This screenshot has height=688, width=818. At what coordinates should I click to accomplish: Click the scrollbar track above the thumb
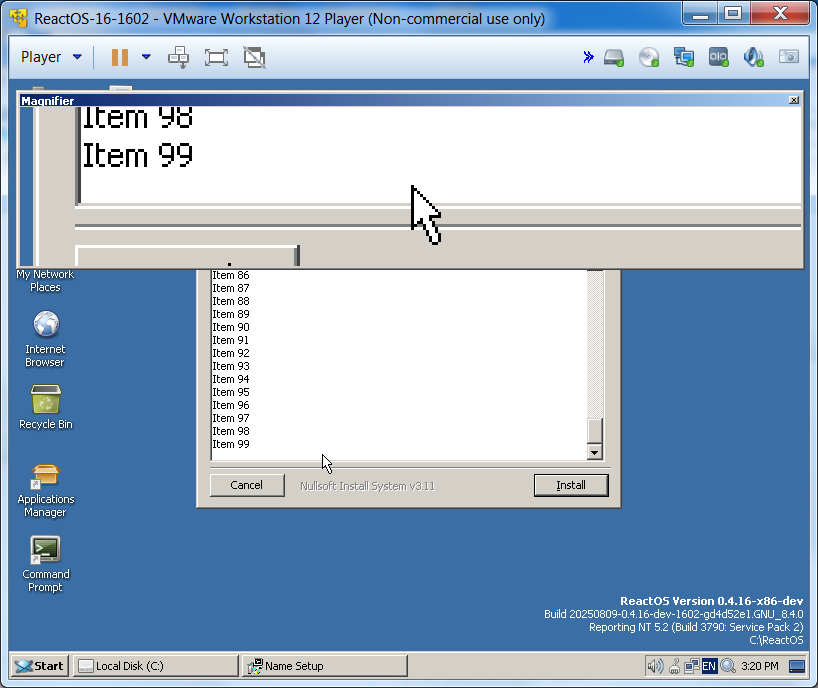[595, 344]
